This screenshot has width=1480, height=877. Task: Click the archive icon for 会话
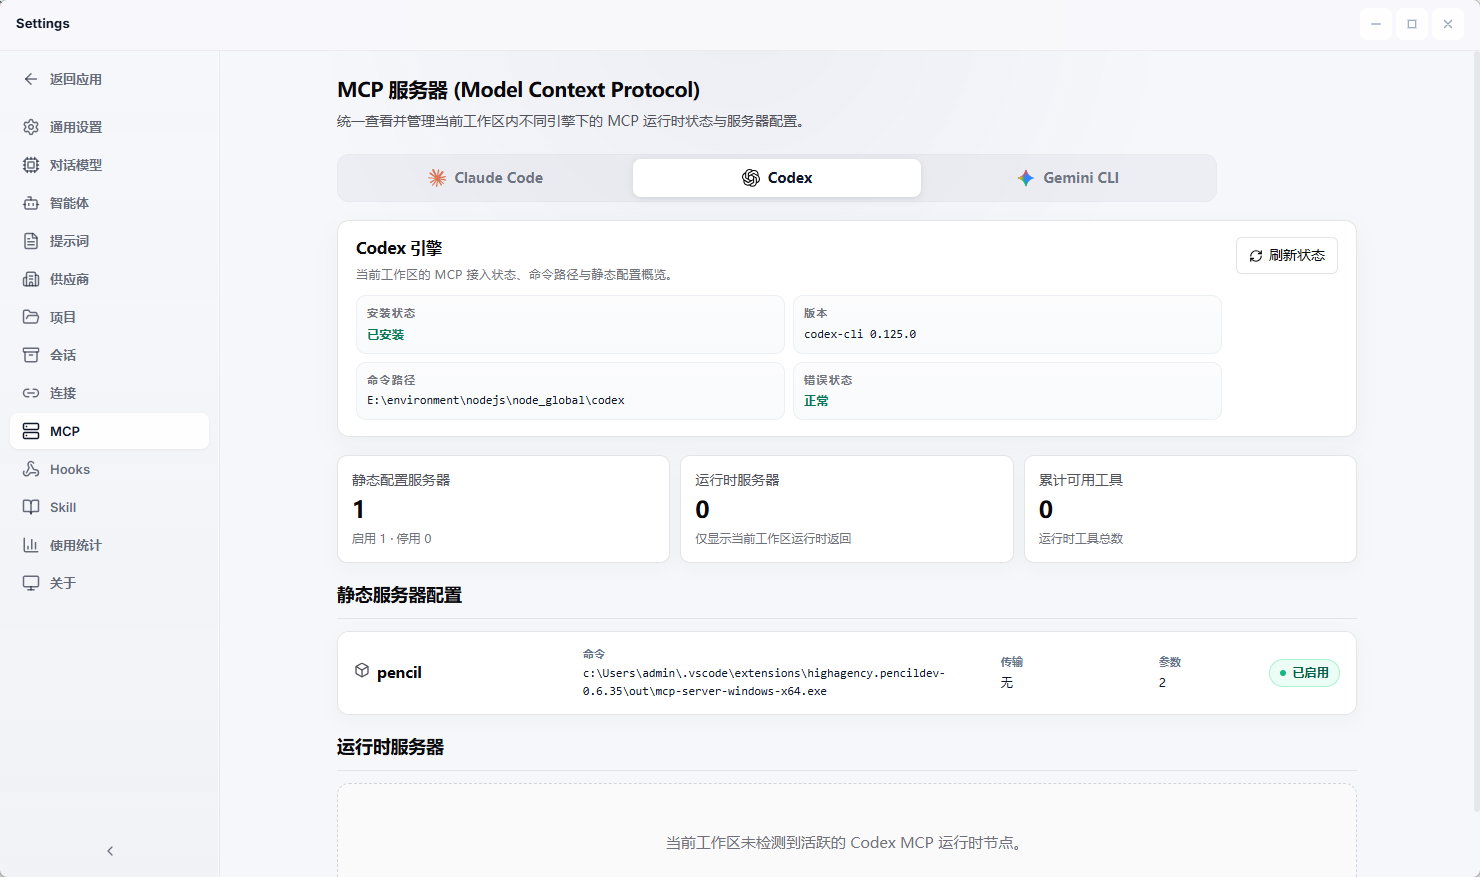(x=31, y=355)
